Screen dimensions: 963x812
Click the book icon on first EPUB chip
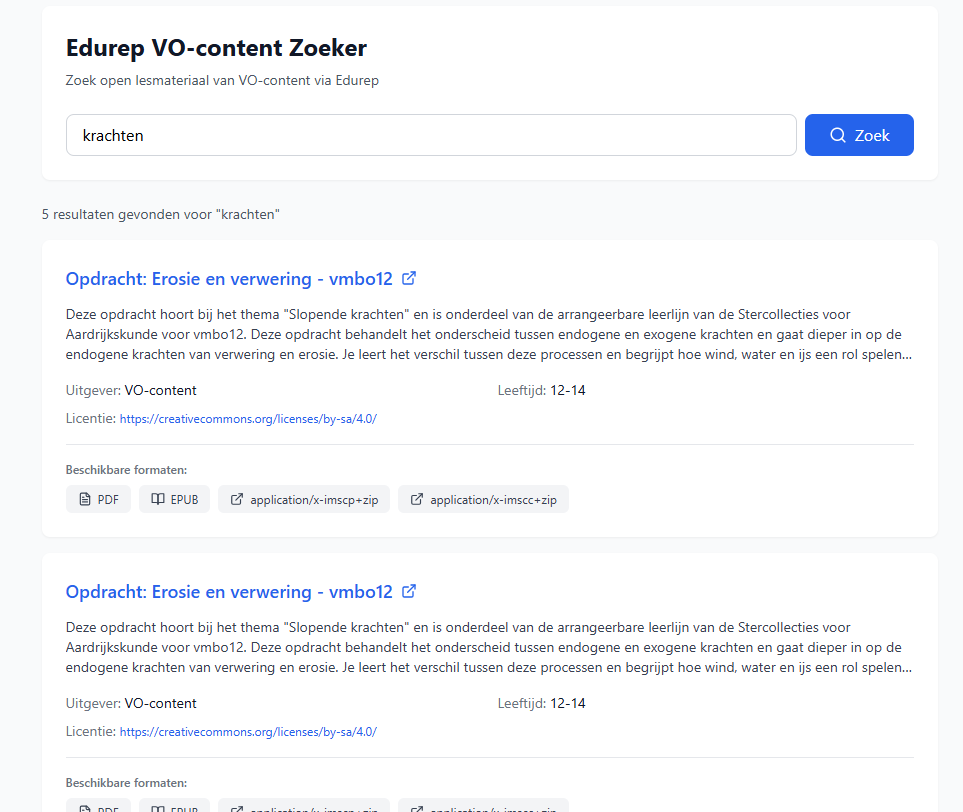pos(158,499)
